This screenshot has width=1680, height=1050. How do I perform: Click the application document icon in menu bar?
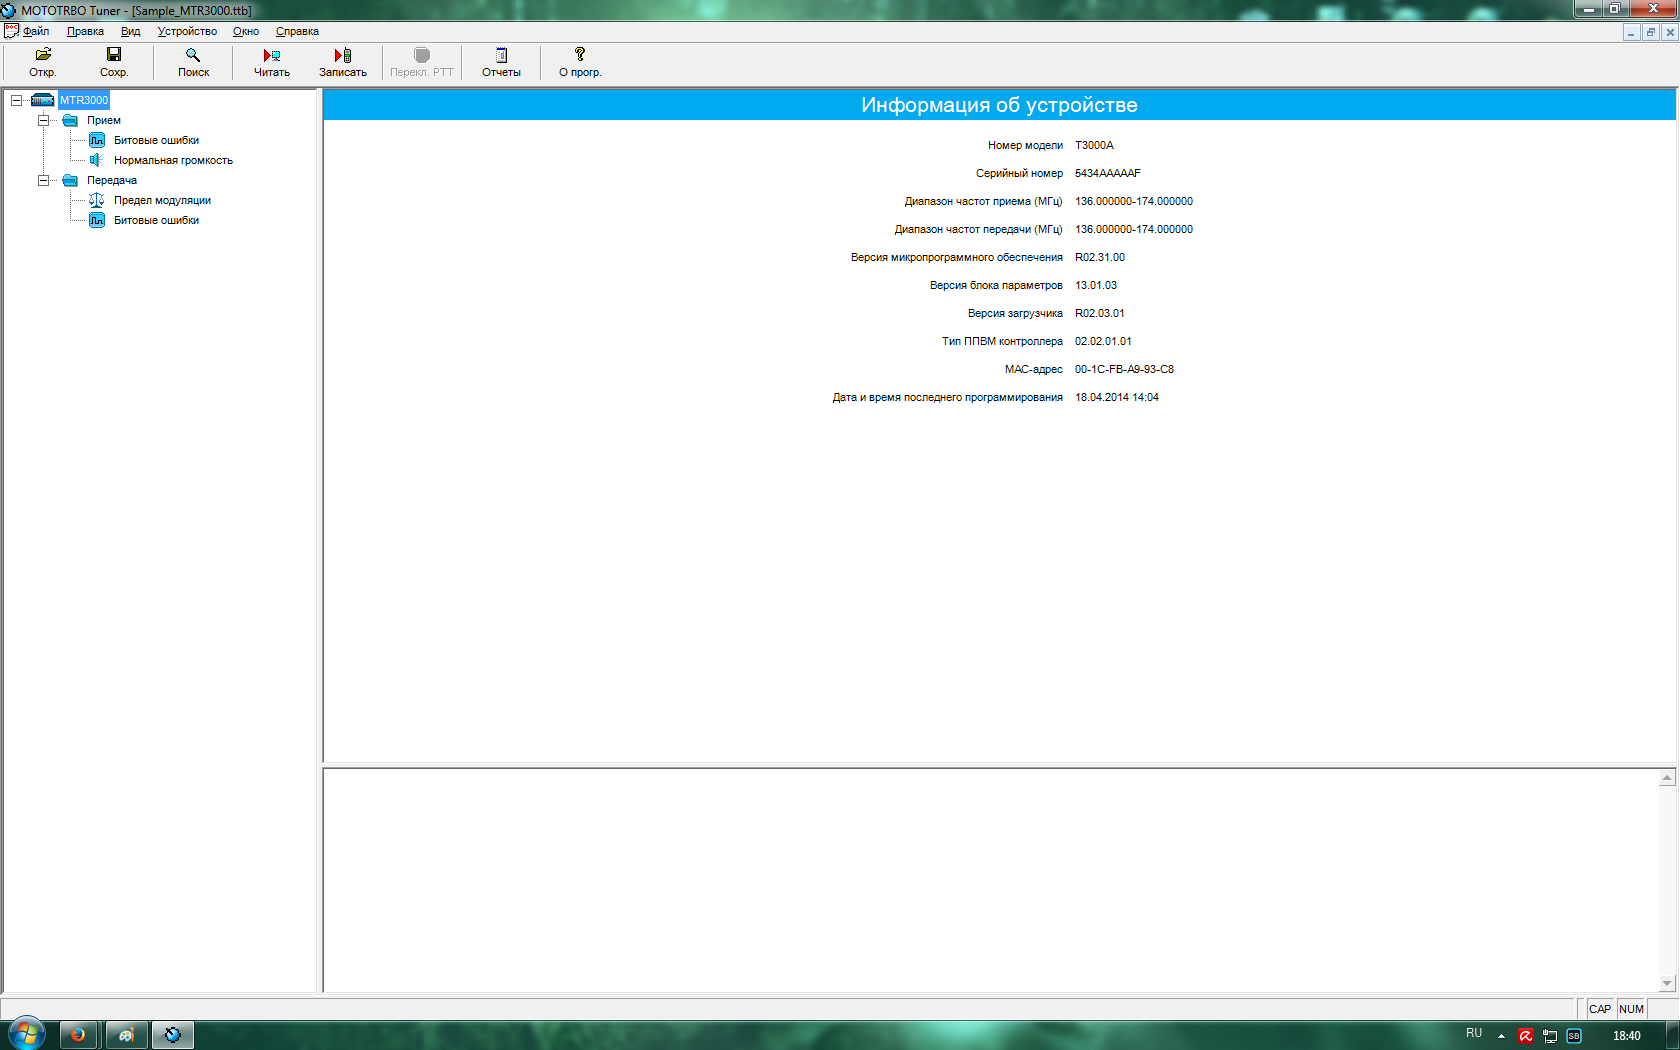coord(11,31)
